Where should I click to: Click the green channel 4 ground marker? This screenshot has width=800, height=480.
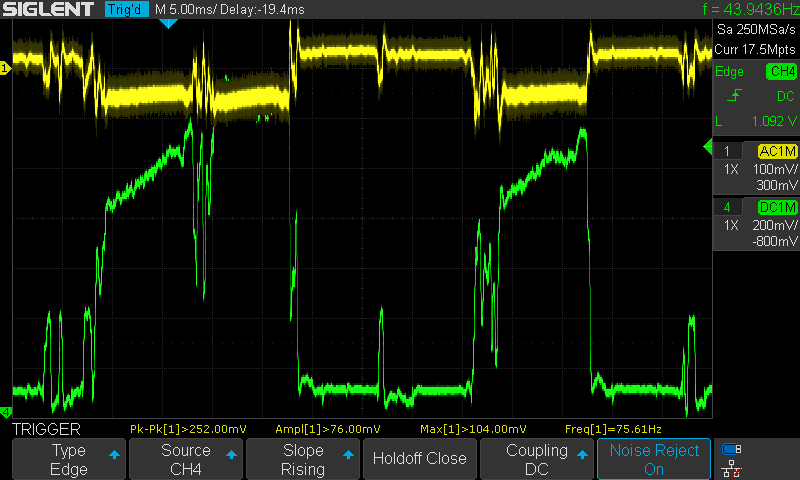[6, 412]
